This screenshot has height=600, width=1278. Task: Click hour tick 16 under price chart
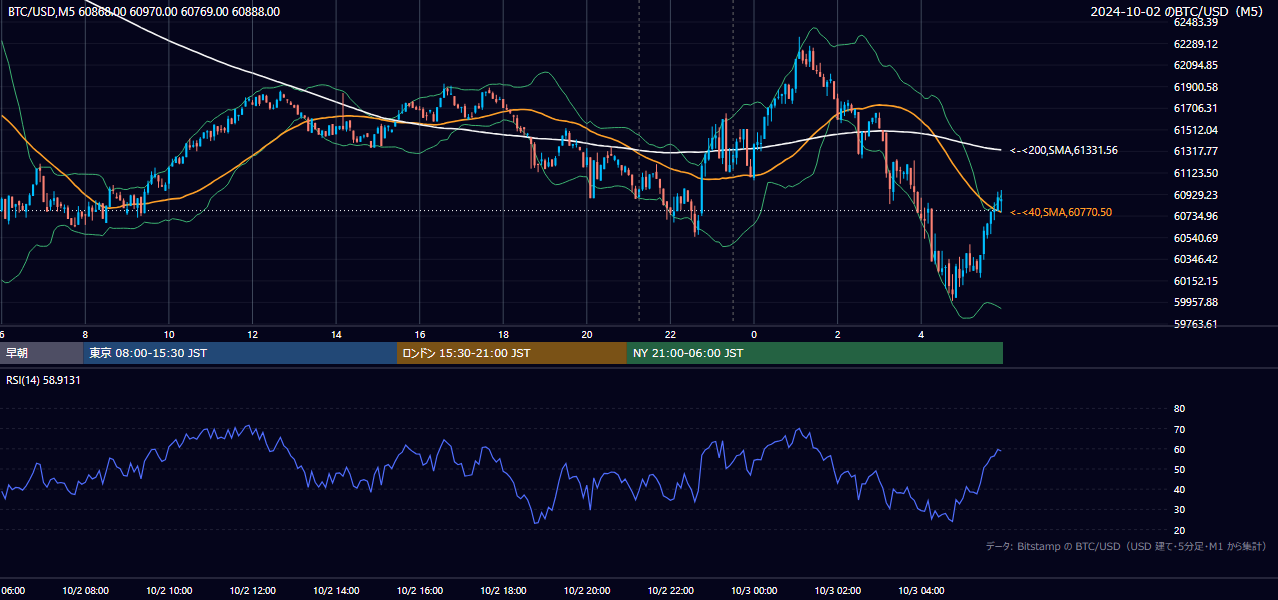tap(420, 334)
